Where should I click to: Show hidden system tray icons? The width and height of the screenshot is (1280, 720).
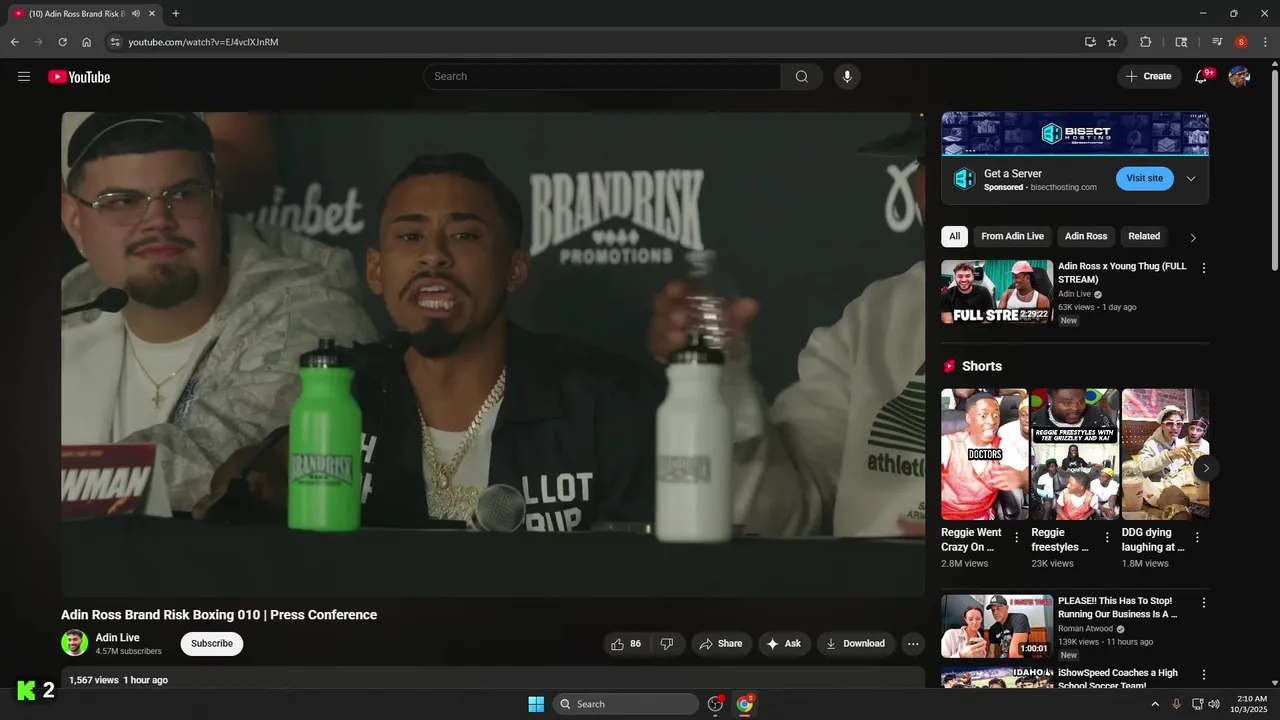point(1155,704)
